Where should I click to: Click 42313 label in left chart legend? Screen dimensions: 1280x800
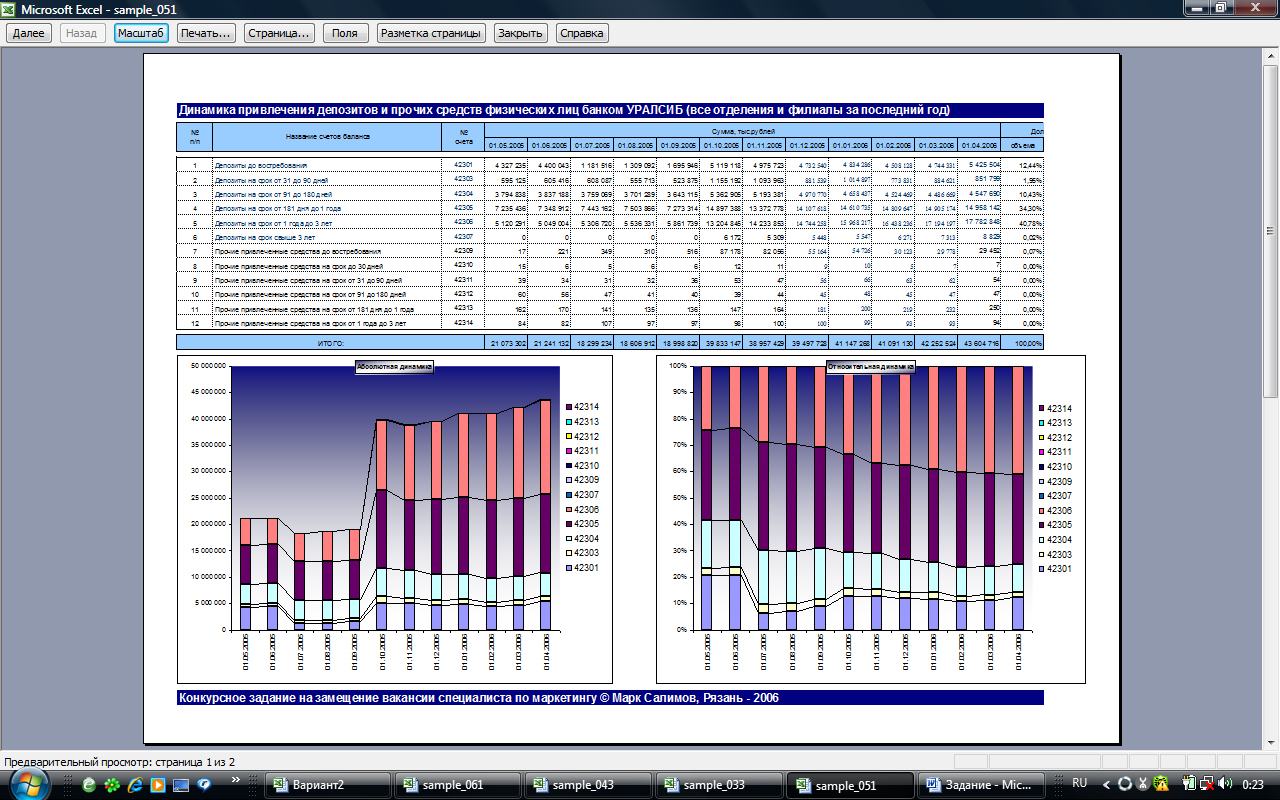(x=589, y=422)
